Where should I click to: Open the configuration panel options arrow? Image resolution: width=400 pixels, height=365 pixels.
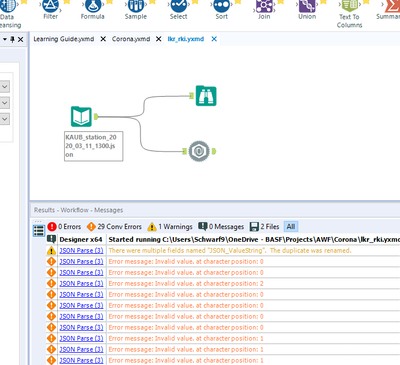pyautogui.click(x=5, y=39)
